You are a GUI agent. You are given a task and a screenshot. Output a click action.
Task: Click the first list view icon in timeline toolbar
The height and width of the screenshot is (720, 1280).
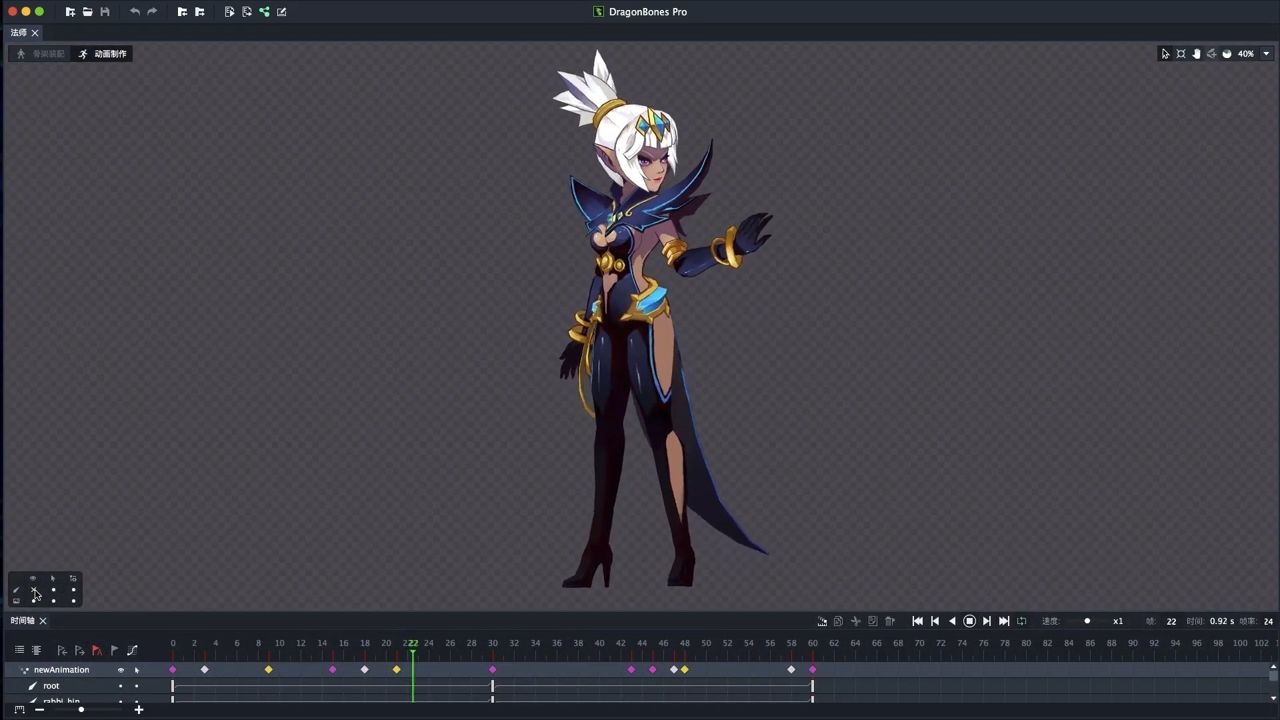[x=19, y=650]
